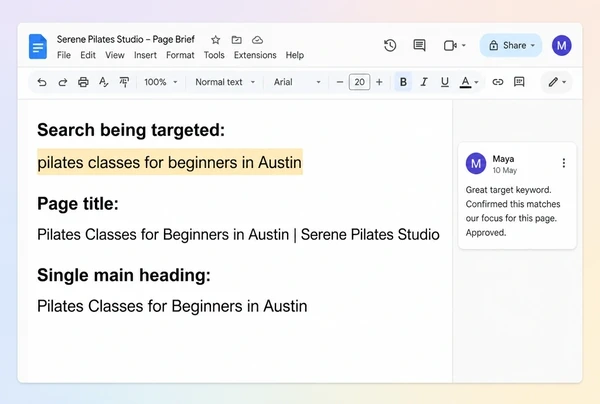600x404 pixels.
Task: Open the Edit menu
Action: point(88,55)
